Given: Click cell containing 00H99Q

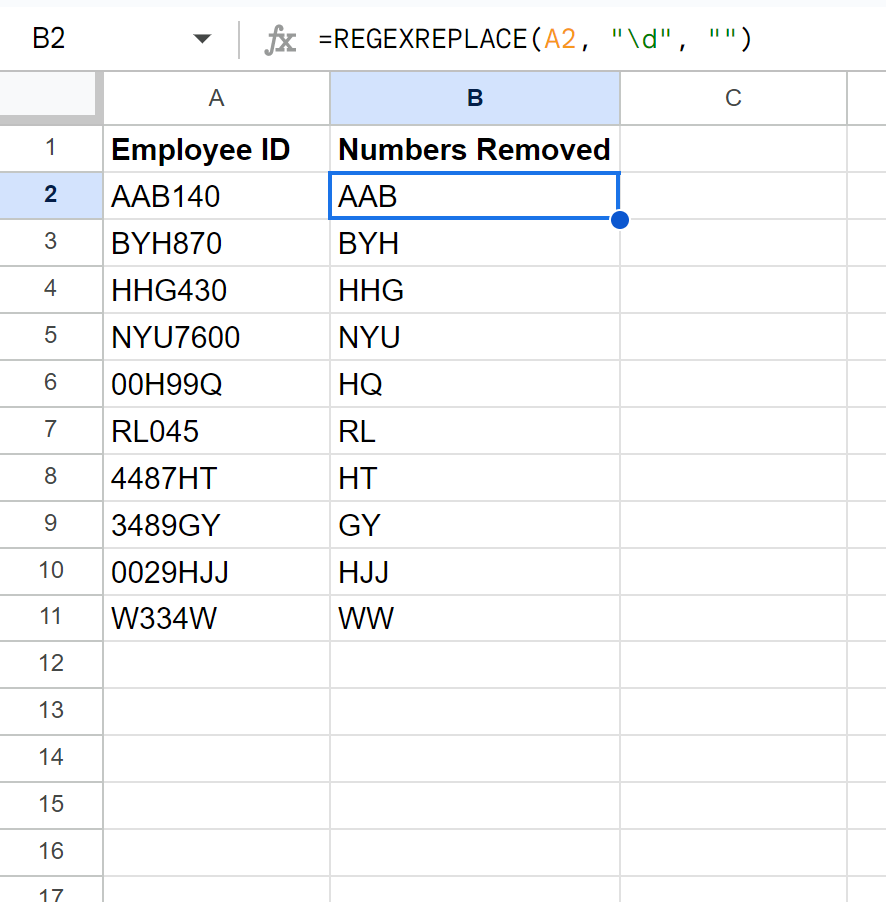Looking at the screenshot, I should pyautogui.click(x=216, y=384).
